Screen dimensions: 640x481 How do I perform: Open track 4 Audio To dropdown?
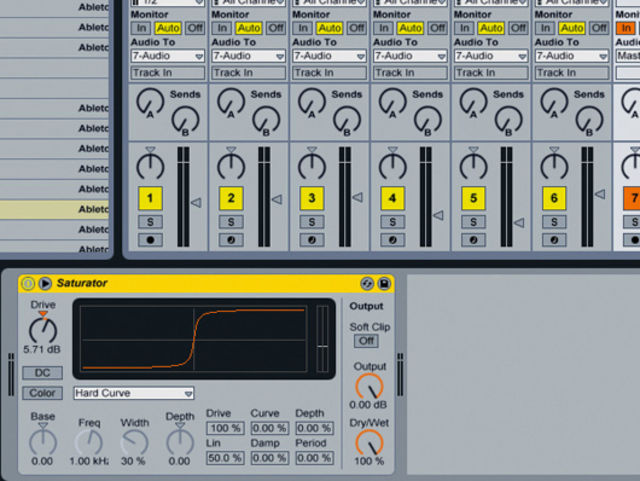(x=410, y=56)
